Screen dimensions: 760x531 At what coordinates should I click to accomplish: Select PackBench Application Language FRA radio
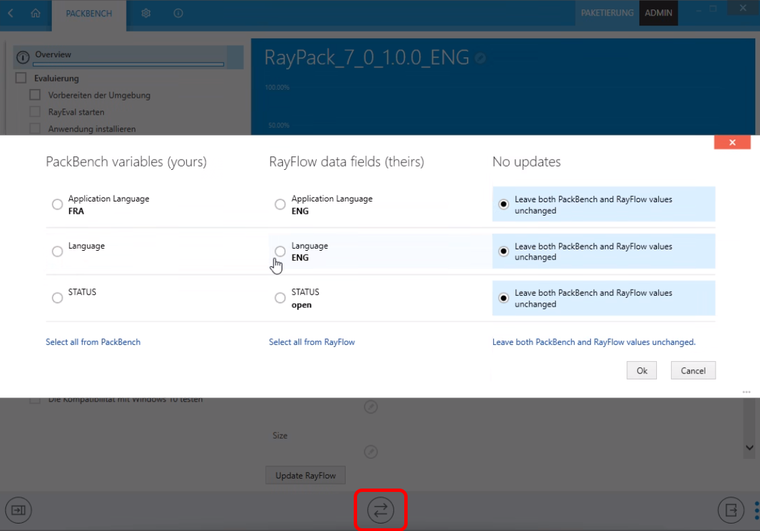pos(57,204)
